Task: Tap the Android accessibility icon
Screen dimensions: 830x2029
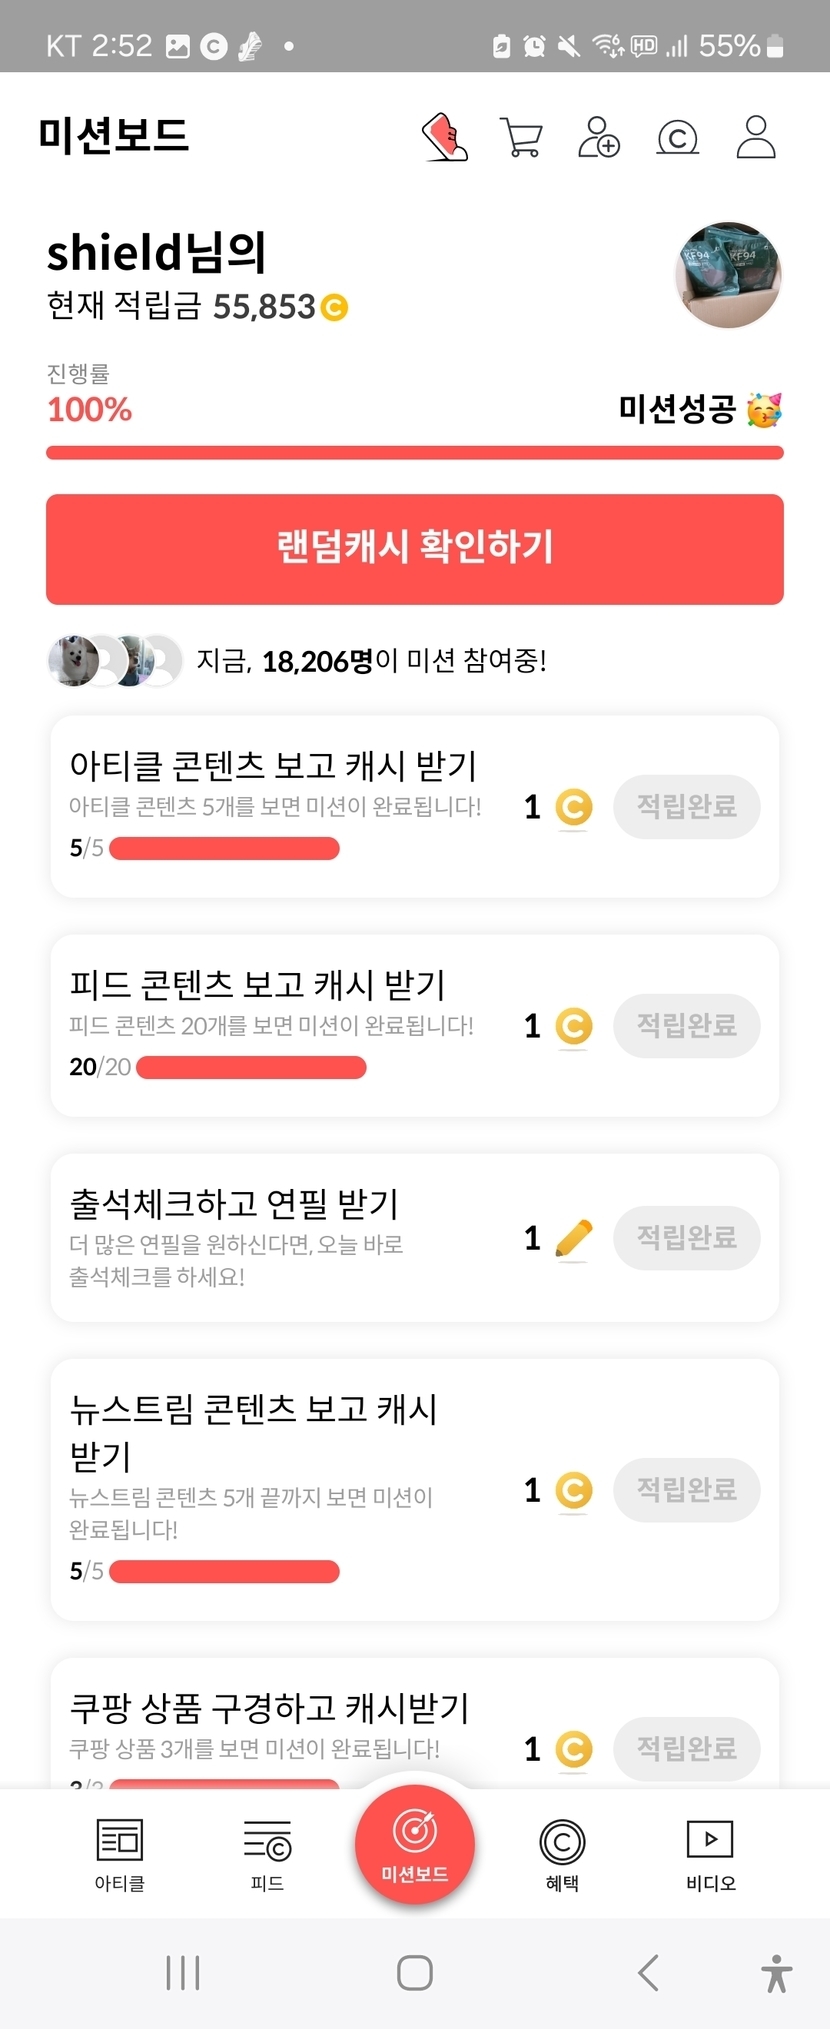Action: coord(776,1973)
